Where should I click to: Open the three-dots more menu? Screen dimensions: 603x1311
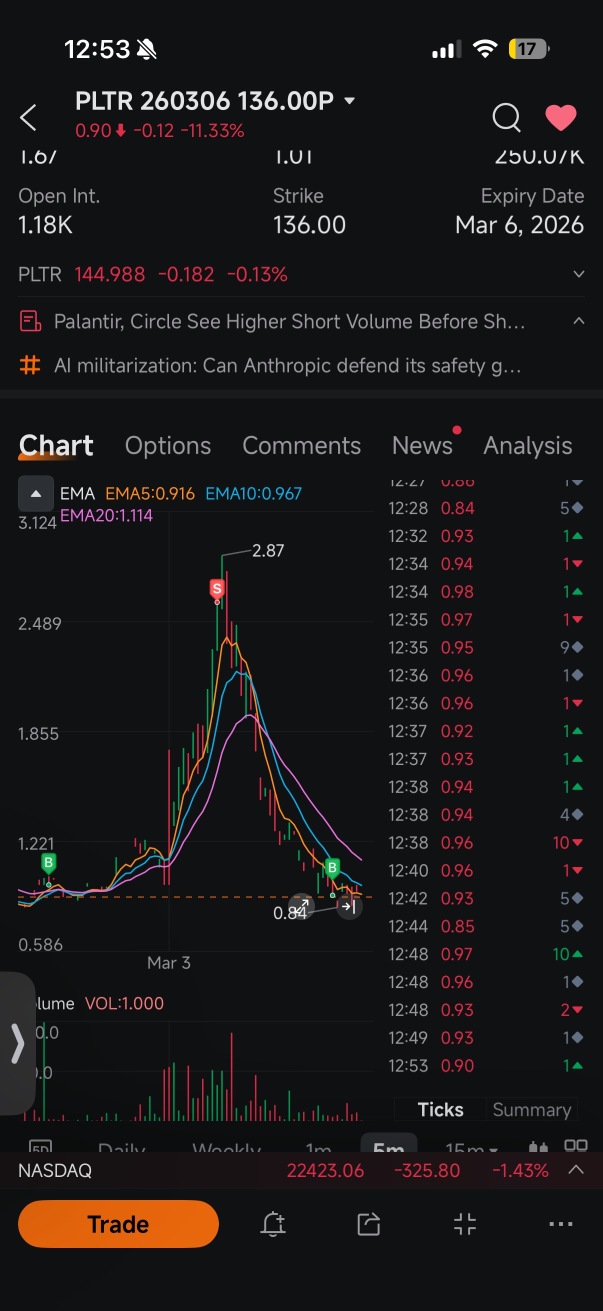pos(561,1224)
